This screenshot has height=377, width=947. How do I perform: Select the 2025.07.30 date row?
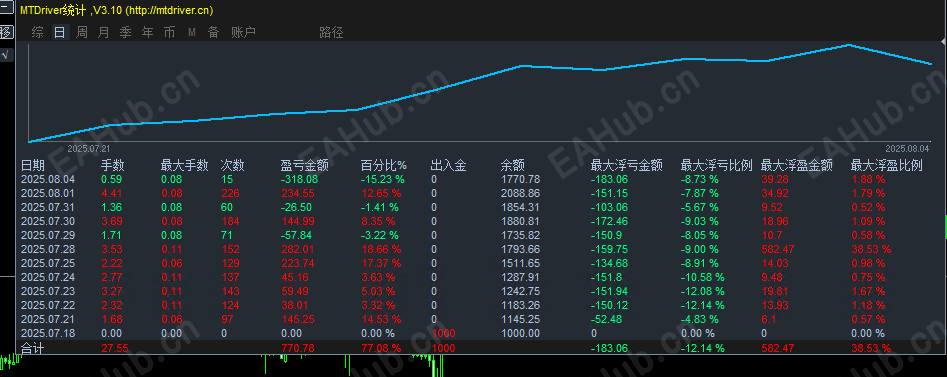48,221
